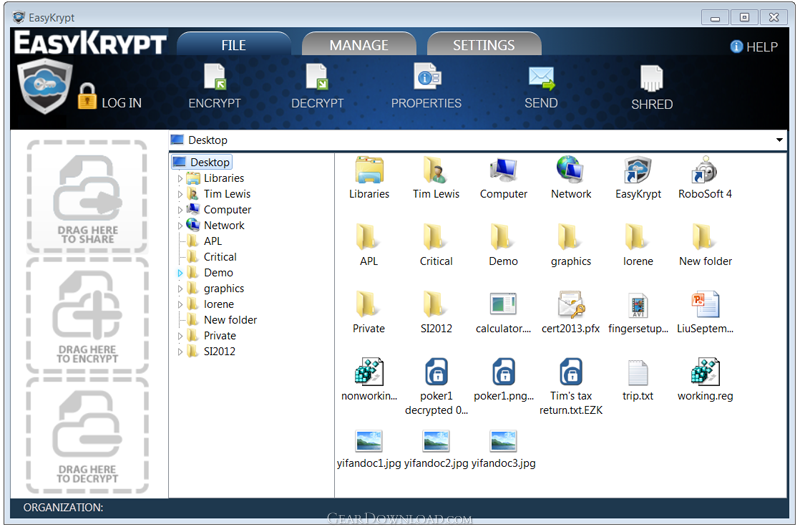Select the Demo folder in file pane

[x=502, y=237]
